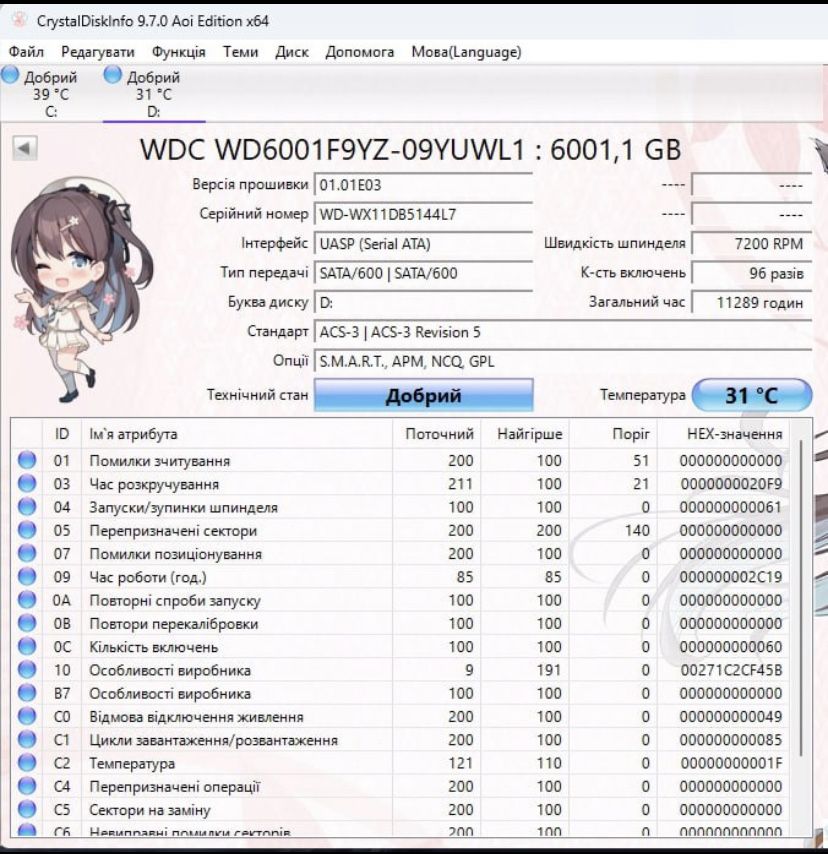Select the Час роботи (год.) attribute name
This screenshot has height=854, width=828.
pos(148,577)
